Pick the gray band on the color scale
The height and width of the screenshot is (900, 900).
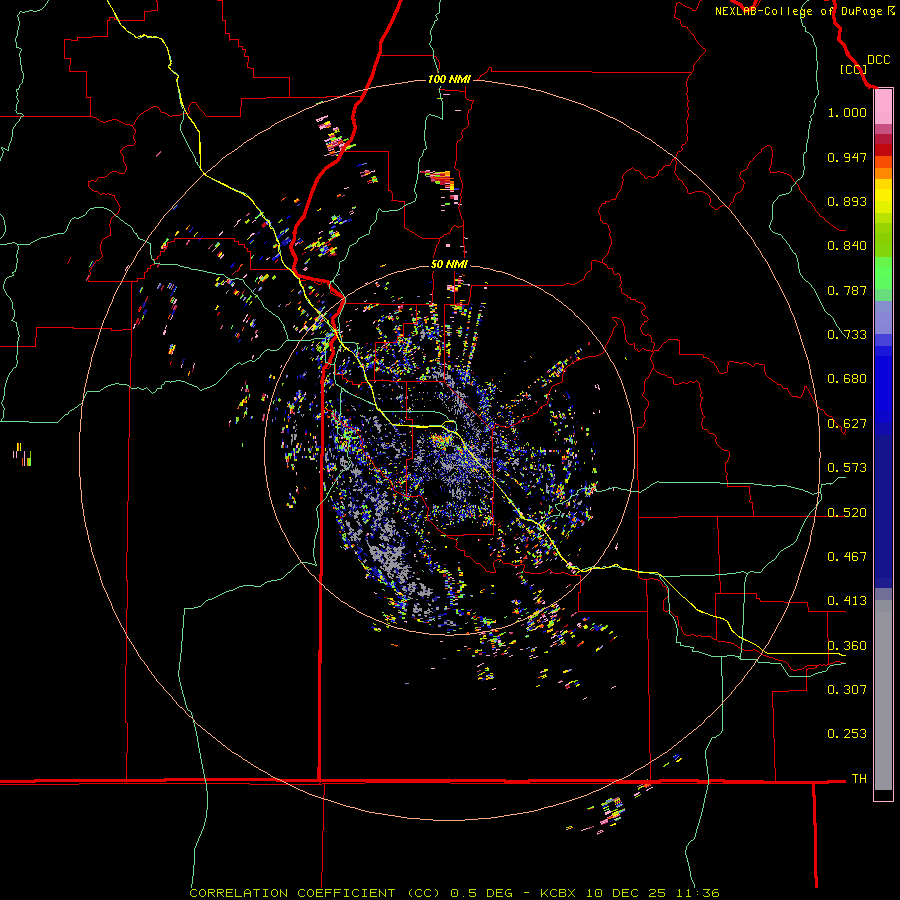tap(883, 695)
